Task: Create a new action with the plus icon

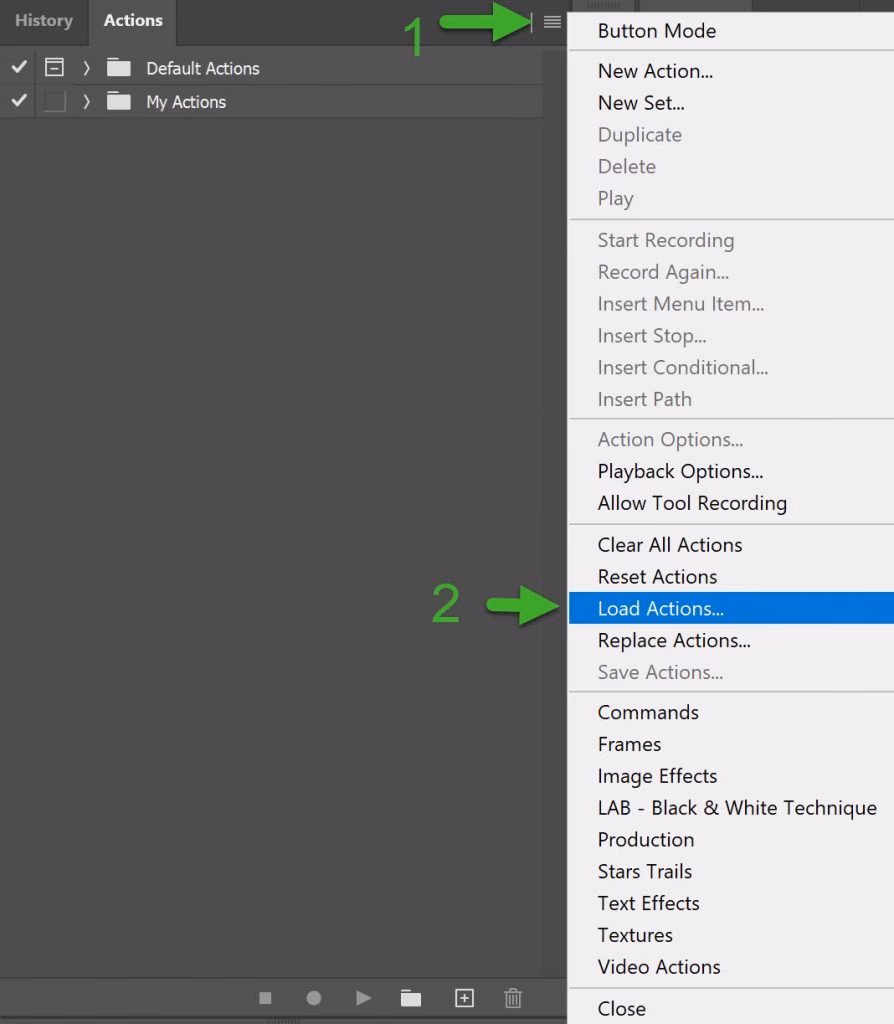Action: (463, 997)
